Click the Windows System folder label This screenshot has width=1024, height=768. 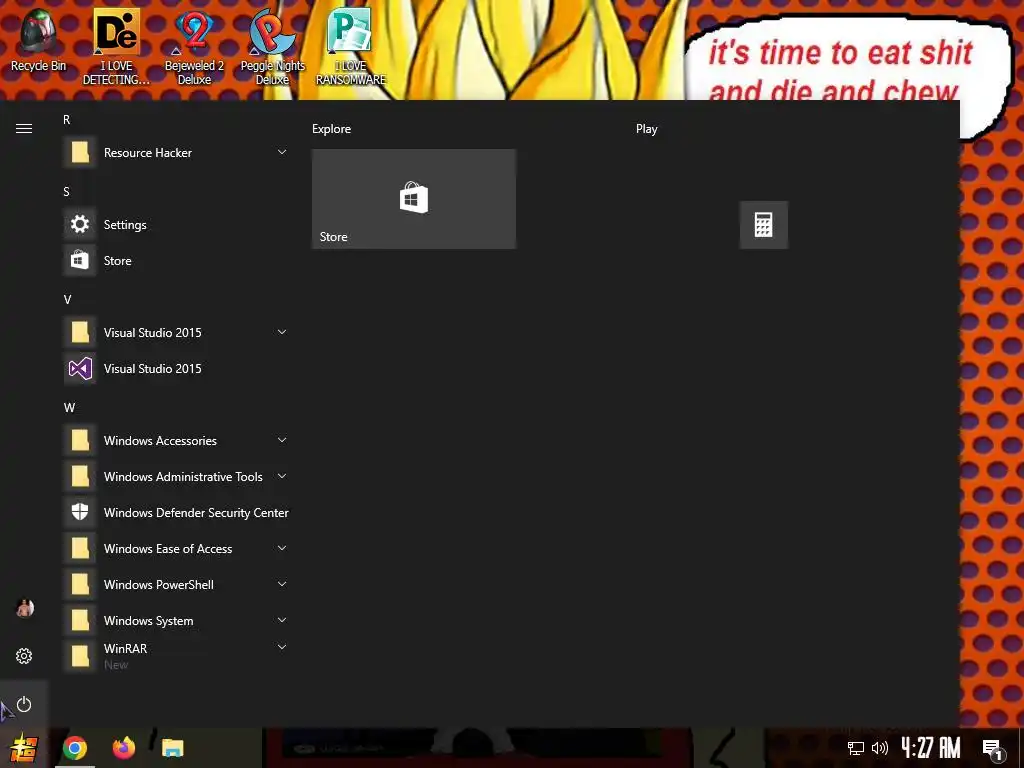click(x=148, y=620)
